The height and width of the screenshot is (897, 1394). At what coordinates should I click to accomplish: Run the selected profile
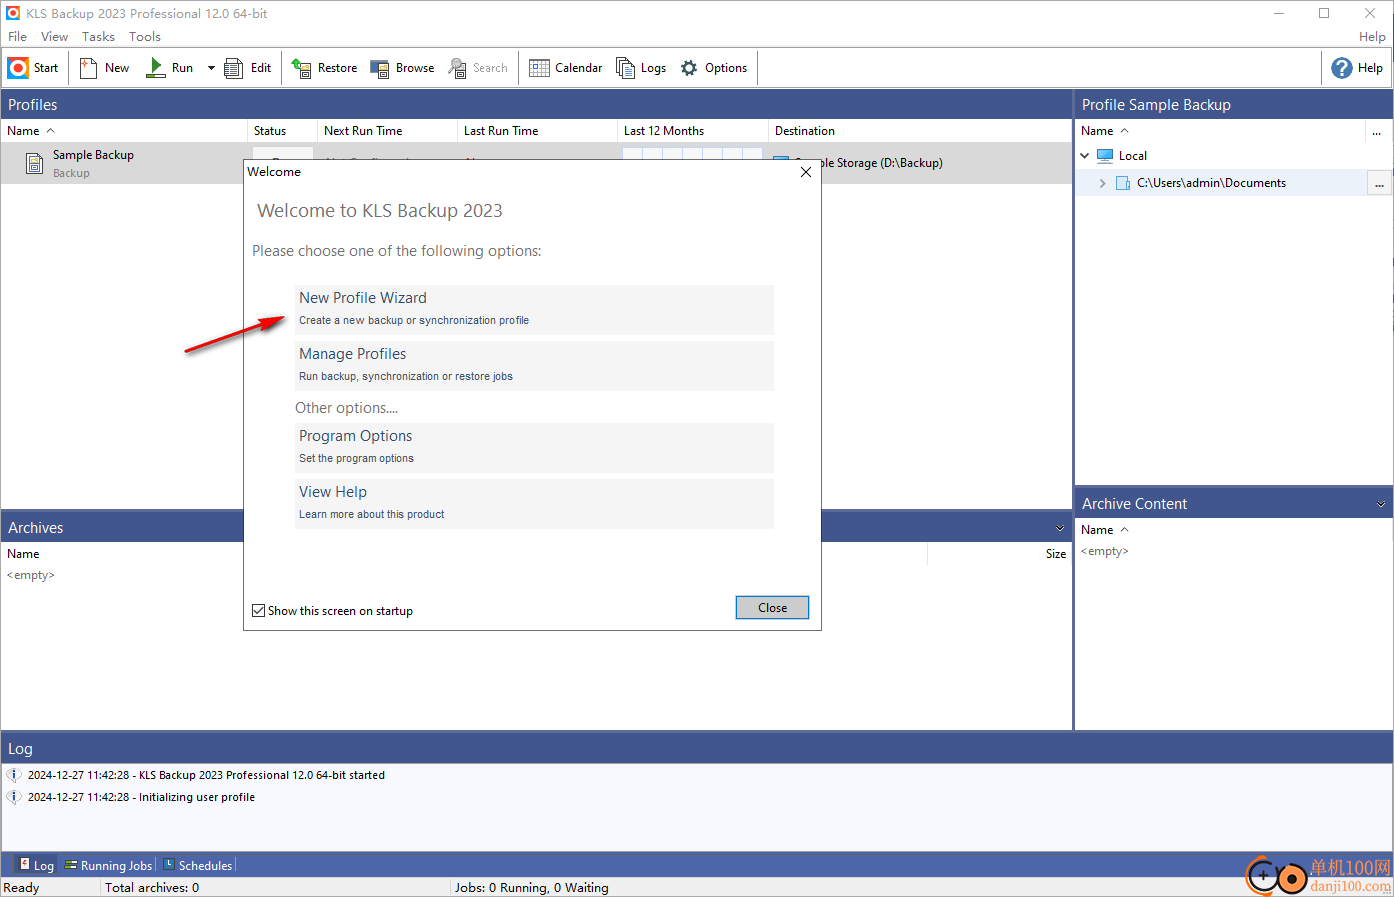[x=170, y=68]
